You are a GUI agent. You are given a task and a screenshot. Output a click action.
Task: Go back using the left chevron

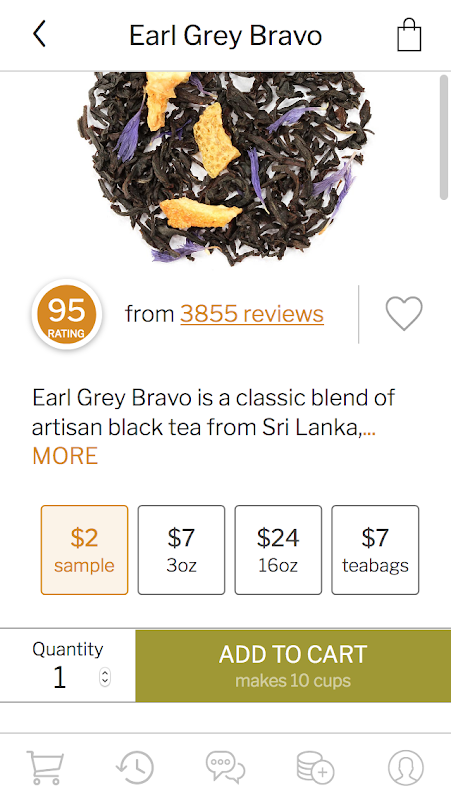click(39, 35)
